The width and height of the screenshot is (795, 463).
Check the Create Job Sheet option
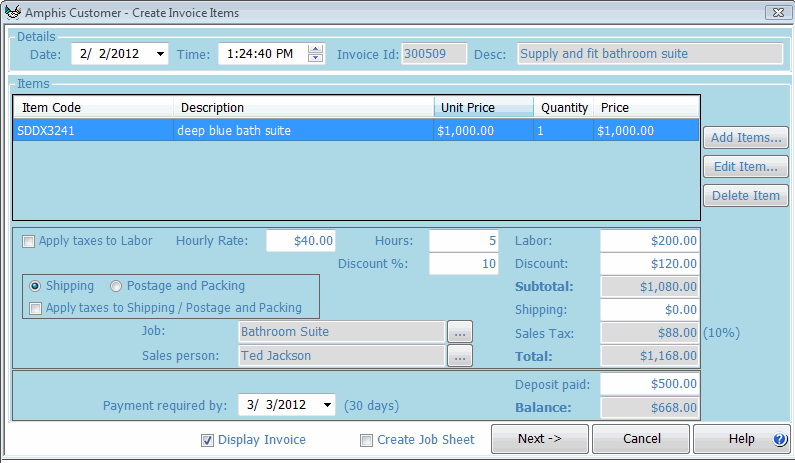point(366,440)
